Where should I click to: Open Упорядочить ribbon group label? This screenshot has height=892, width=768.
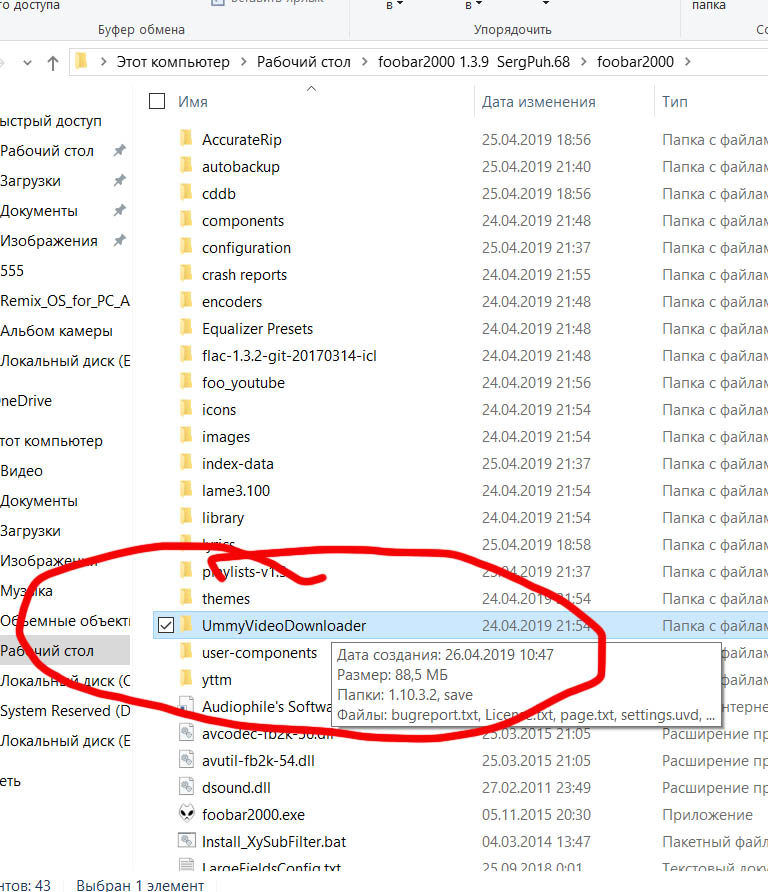(x=513, y=30)
